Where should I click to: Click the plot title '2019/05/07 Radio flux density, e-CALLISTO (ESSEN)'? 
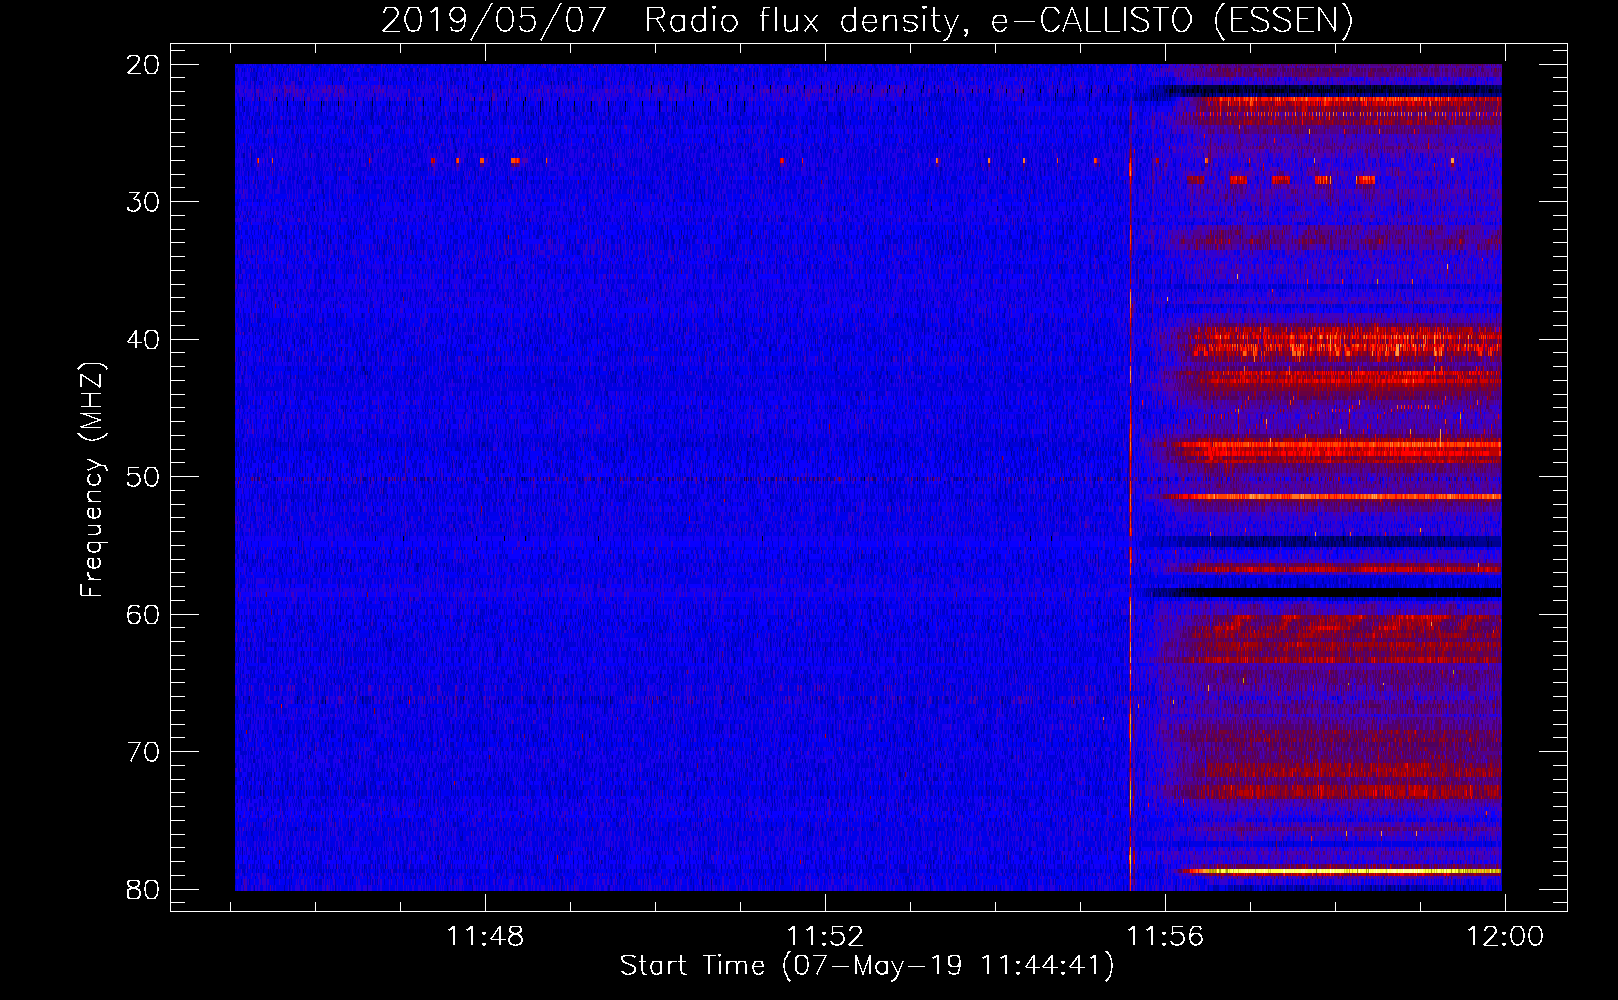coord(867,20)
